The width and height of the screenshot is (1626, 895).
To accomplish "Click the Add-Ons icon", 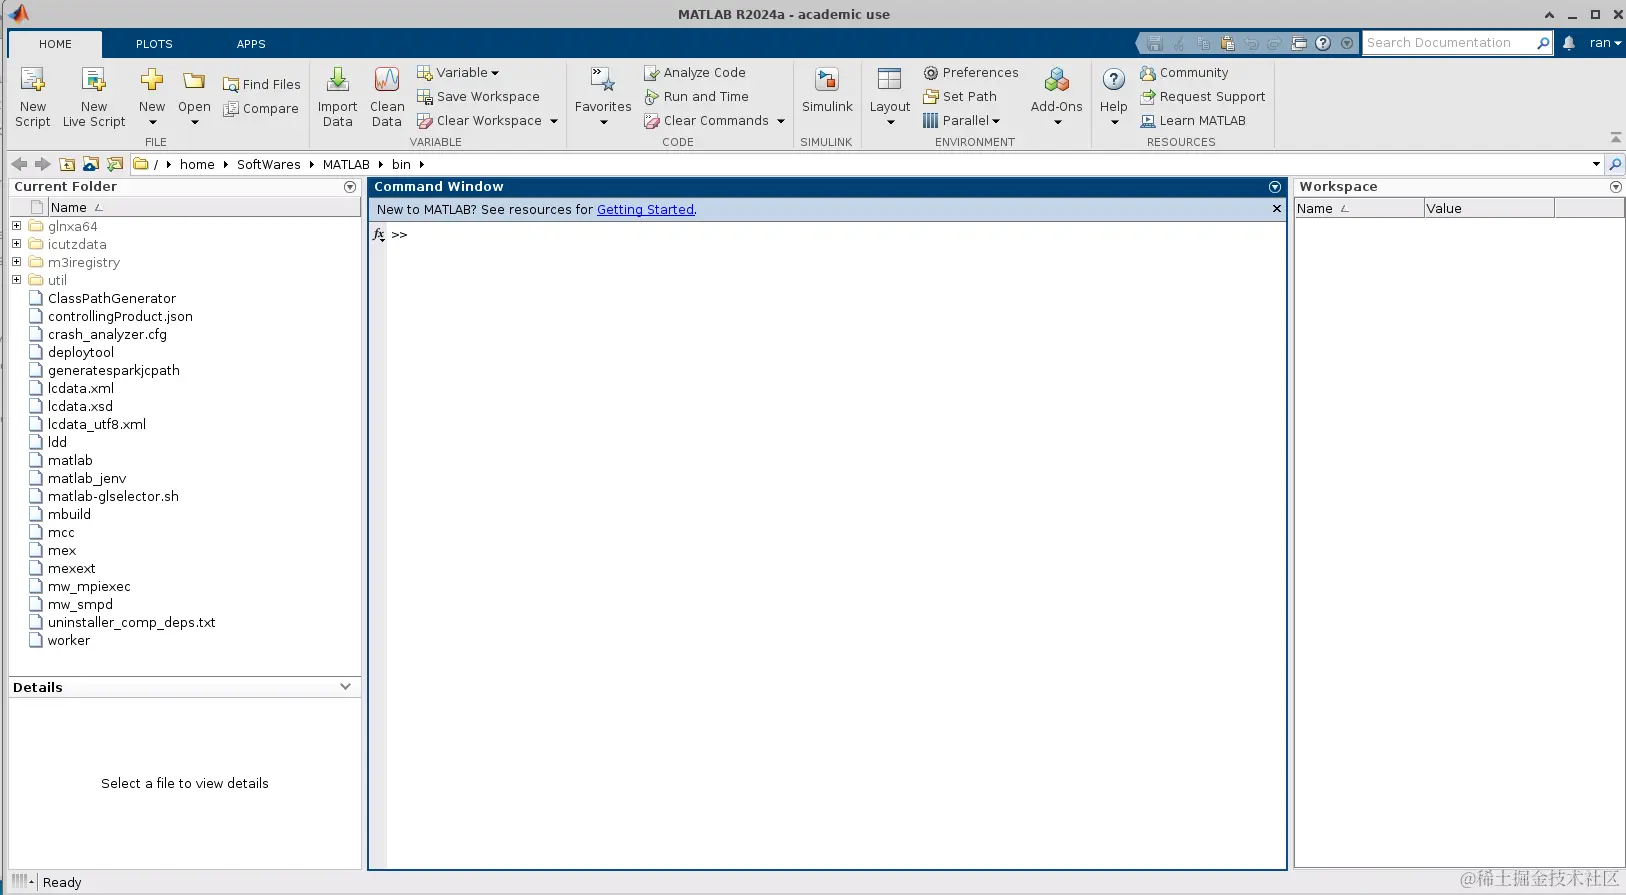I will [1057, 80].
